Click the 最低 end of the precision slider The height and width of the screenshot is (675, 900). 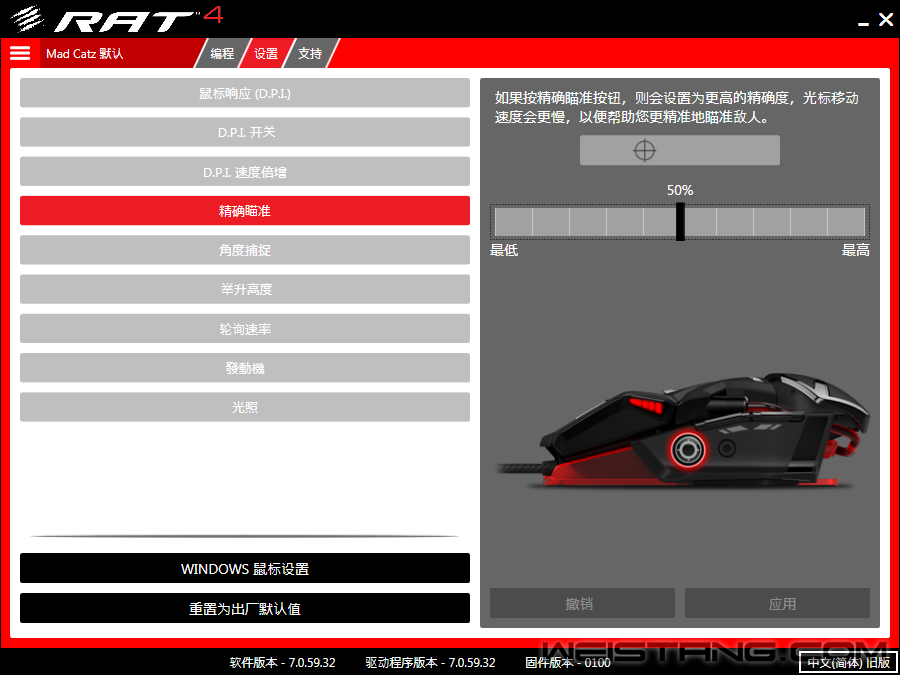[504, 250]
